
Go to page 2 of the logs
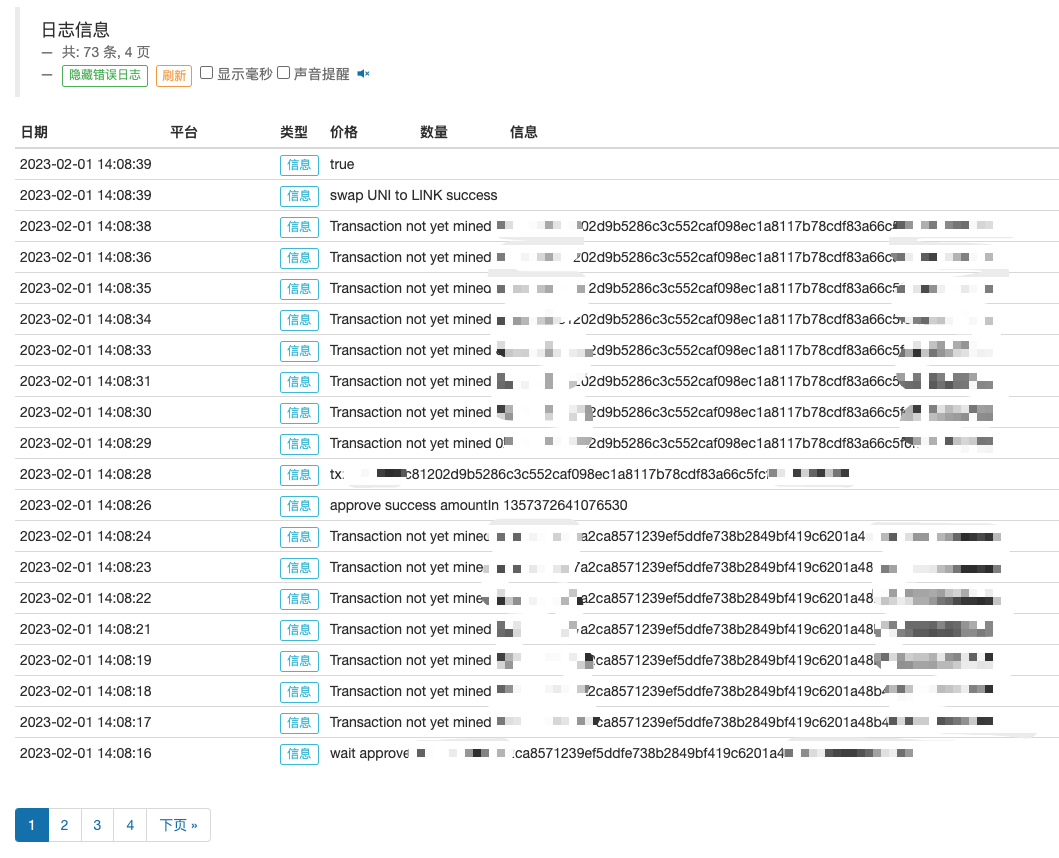(x=64, y=824)
